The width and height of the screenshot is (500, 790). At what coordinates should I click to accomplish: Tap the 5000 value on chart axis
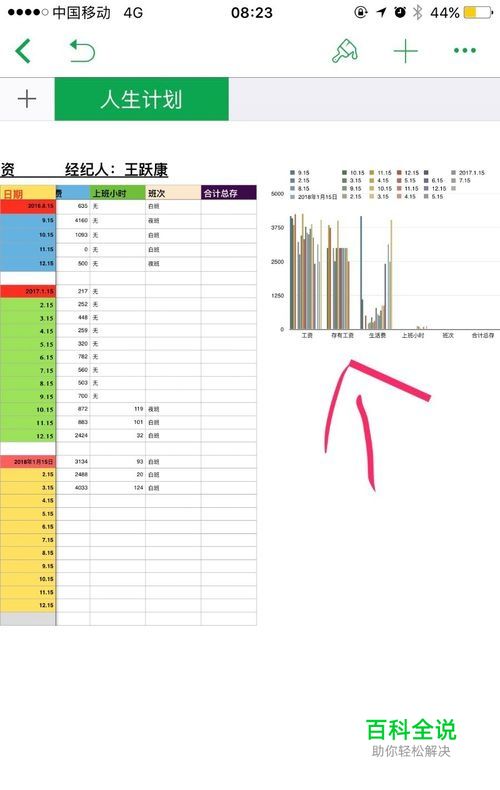pos(277,193)
